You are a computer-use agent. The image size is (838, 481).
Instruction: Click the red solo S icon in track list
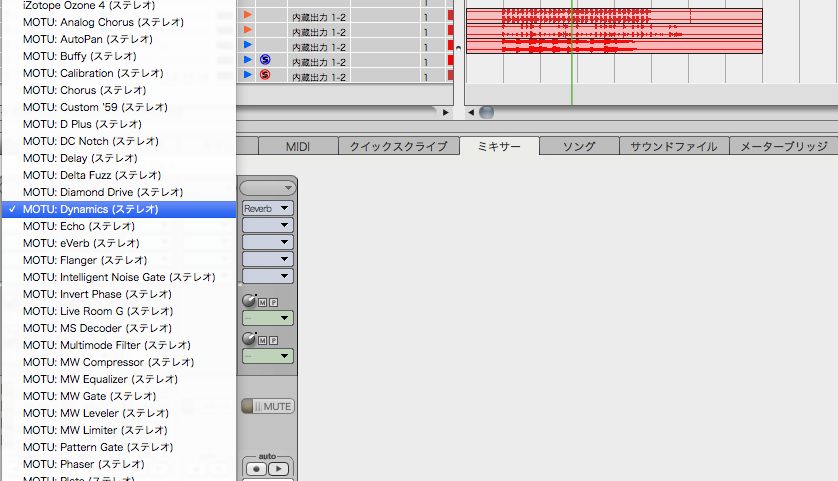[265, 75]
